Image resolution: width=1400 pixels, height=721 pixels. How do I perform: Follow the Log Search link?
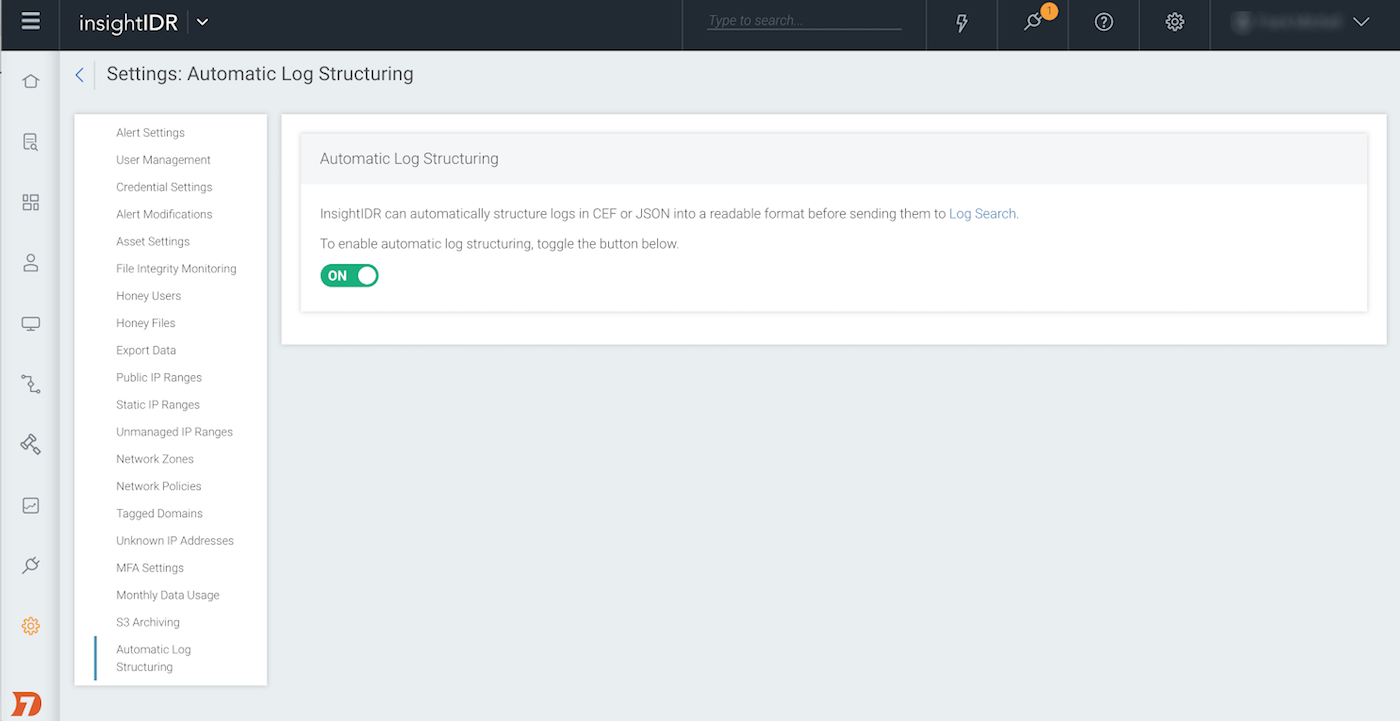[x=982, y=214]
